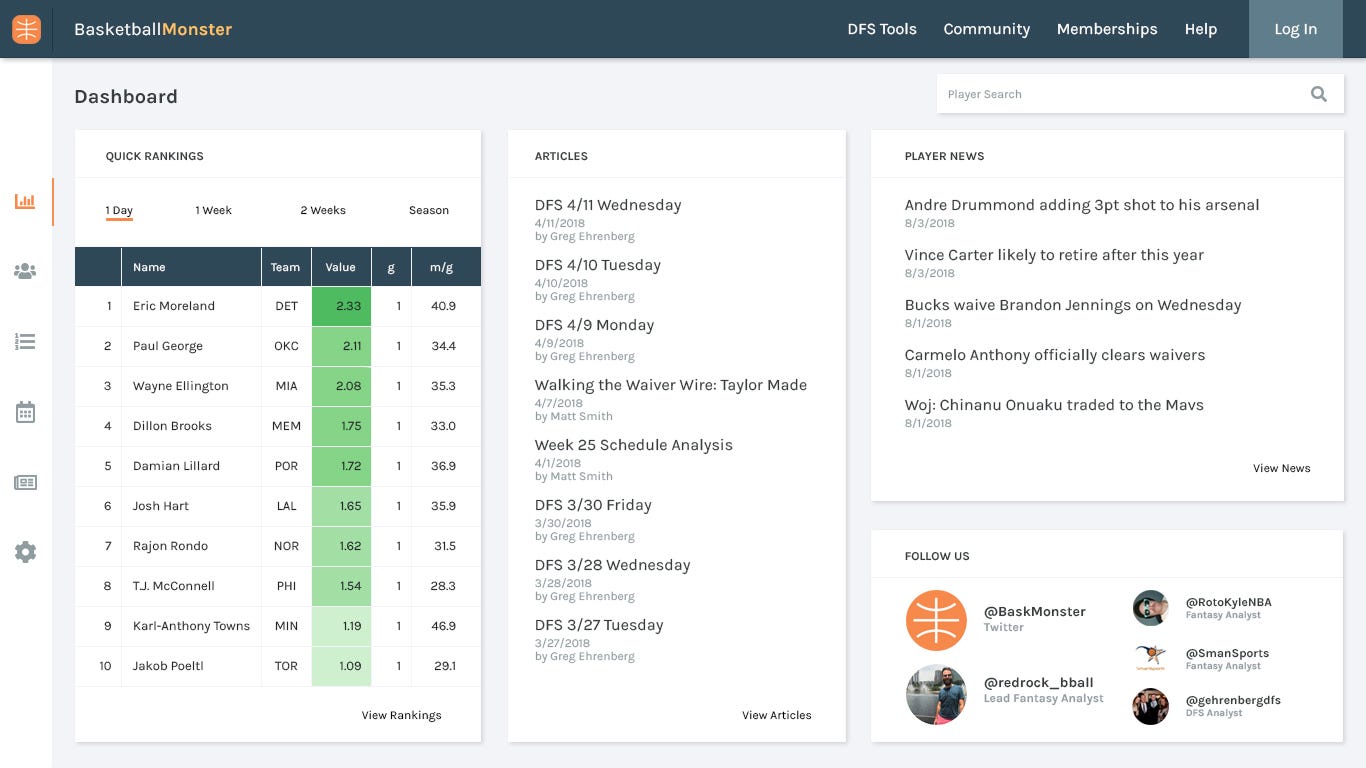This screenshot has height=768, width=1366.
Task: Open Damian Lillard's player entry
Action: [x=176, y=466]
